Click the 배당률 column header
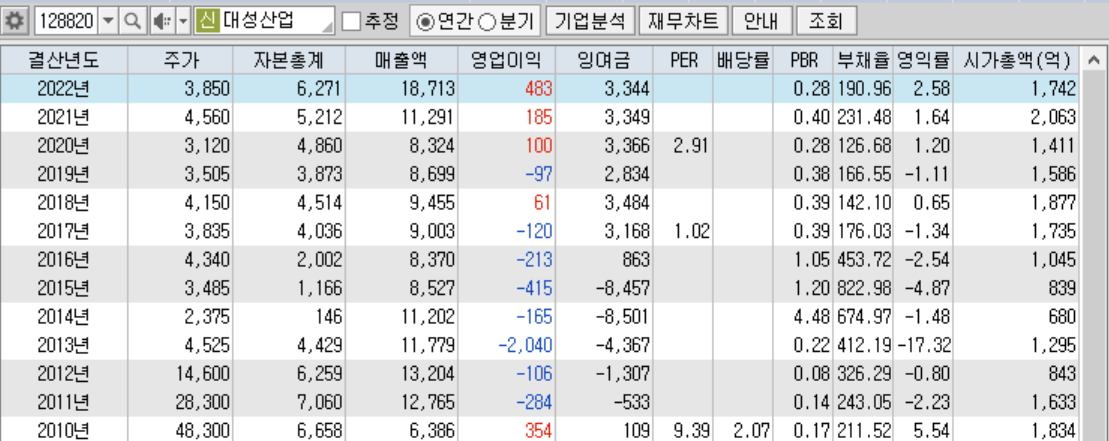The width and height of the screenshot is (1109, 441). click(x=743, y=61)
